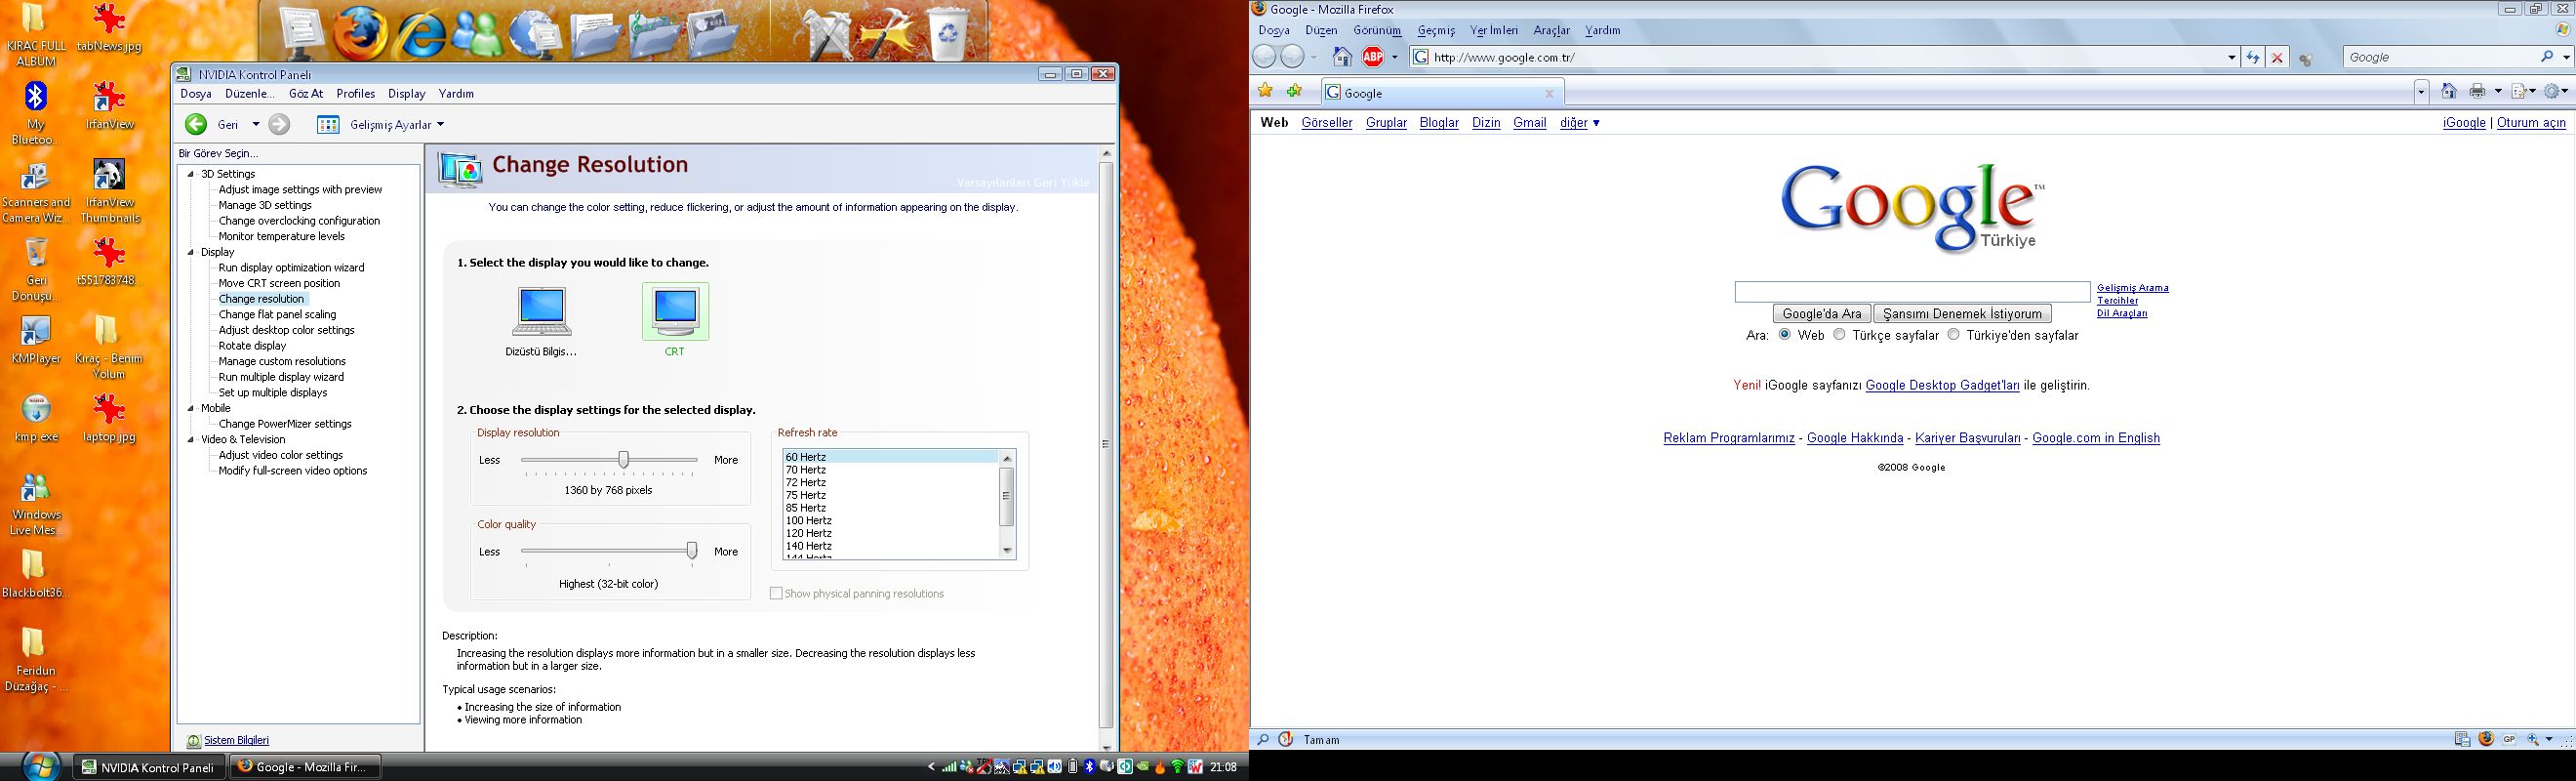Open the Firefox tab list dropdown
The width and height of the screenshot is (2576, 781).
pos(2421,92)
